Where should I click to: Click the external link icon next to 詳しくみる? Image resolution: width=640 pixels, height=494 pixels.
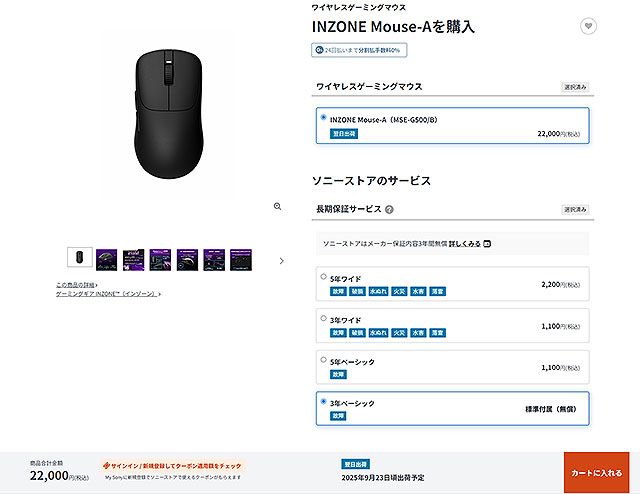point(487,244)
